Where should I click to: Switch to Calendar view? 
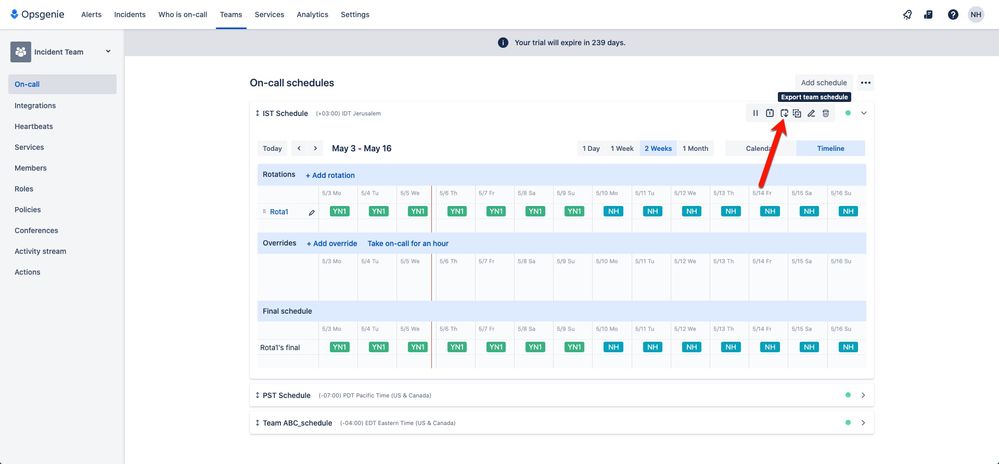click(x=760, y=149)
